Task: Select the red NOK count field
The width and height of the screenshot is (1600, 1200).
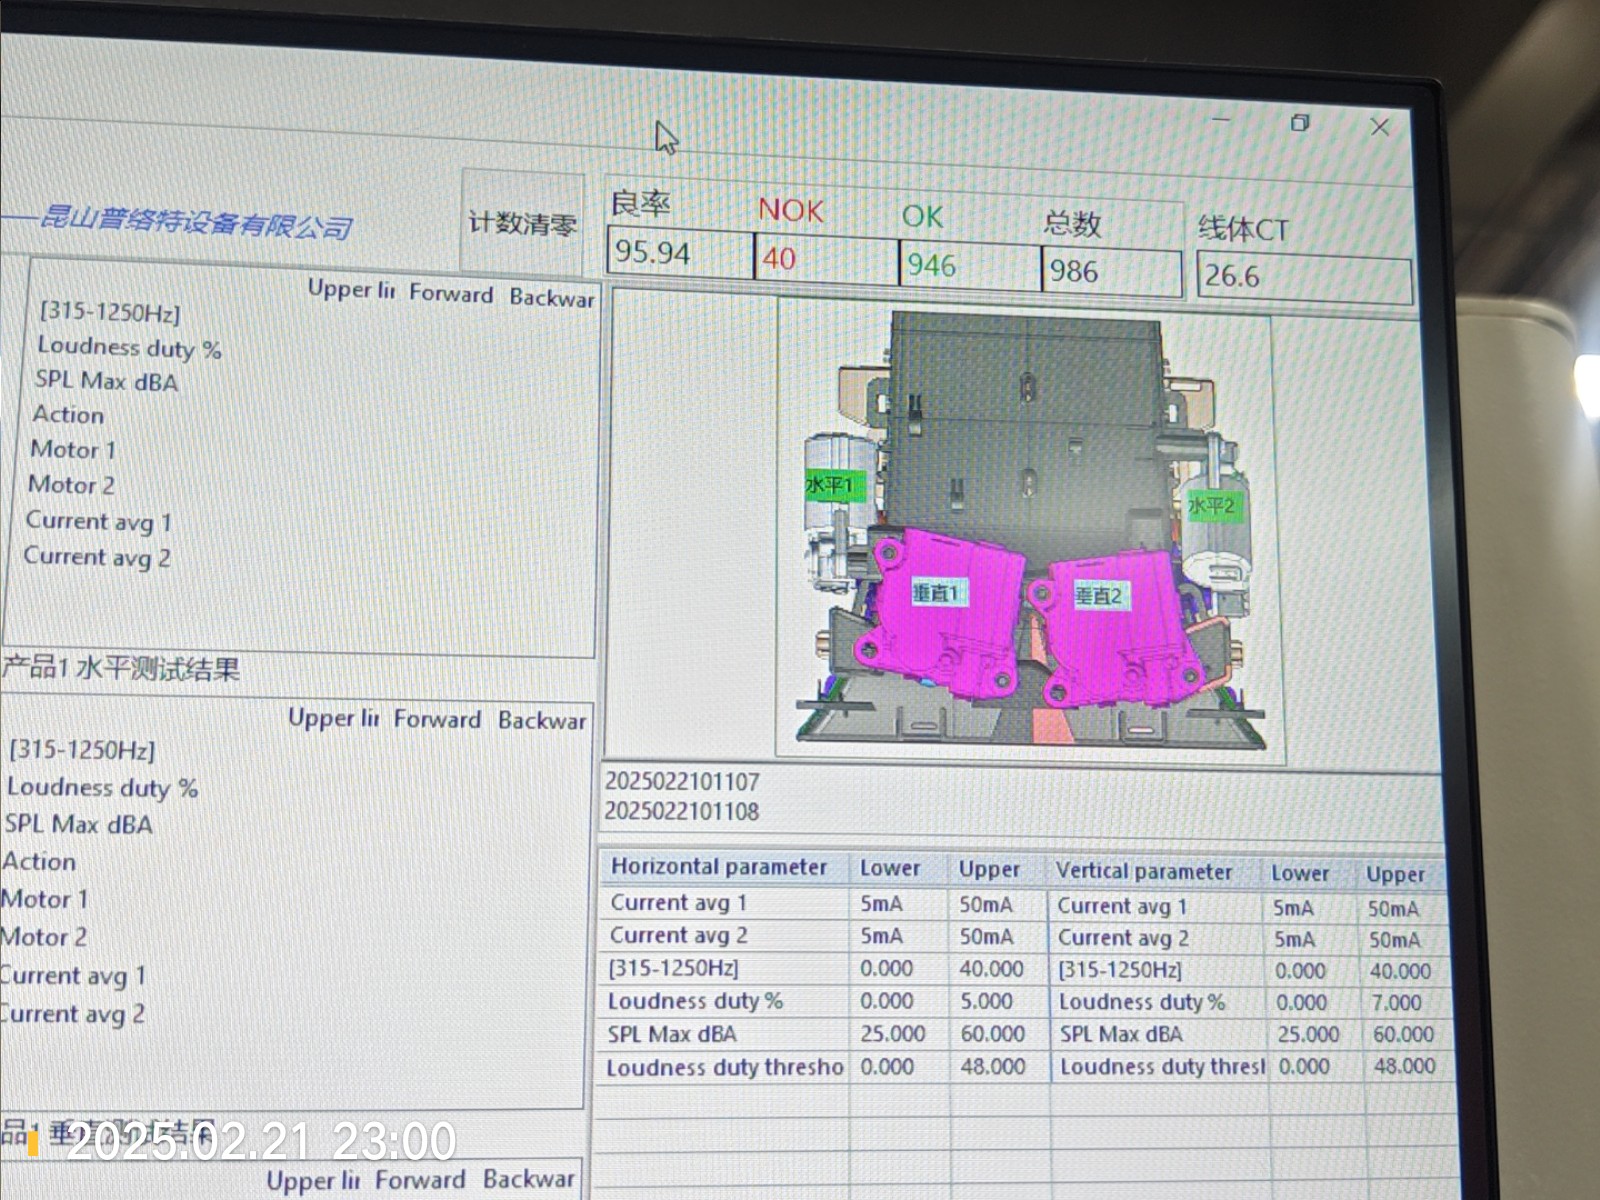Action: click(x=825, y=260)
